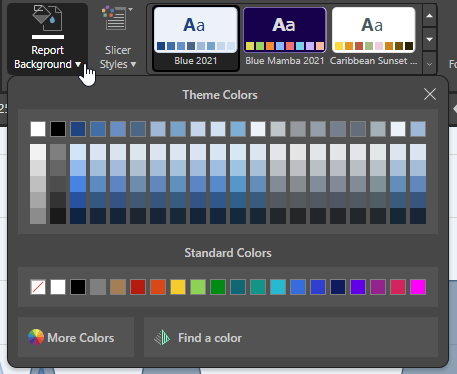
Task: Move down in the theme gallery
Action: pos(429,39)
